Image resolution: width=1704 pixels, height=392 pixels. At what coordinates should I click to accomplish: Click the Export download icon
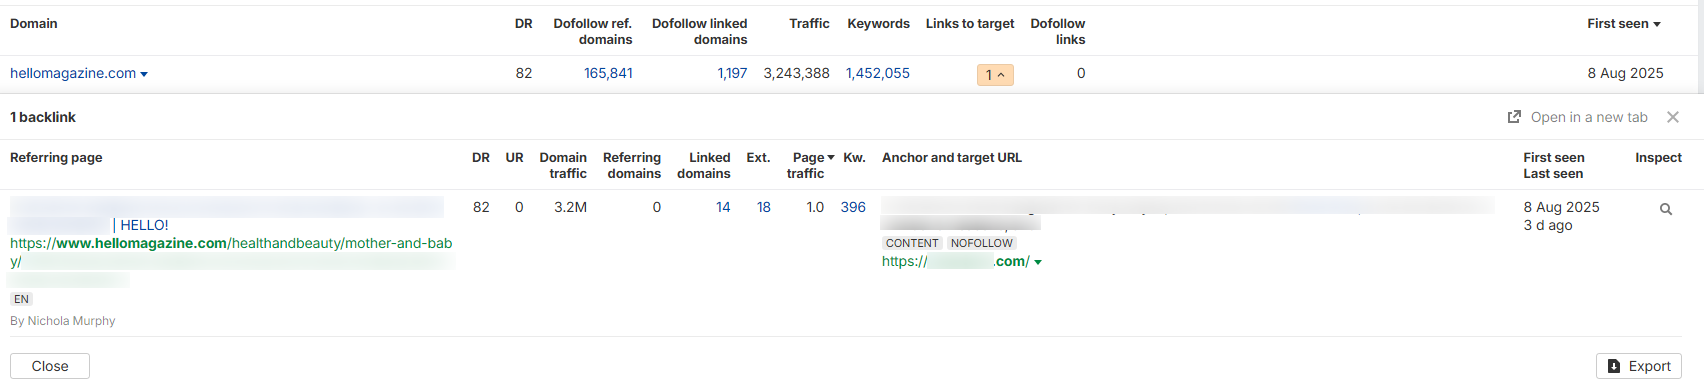click(x=1614, y=366)
